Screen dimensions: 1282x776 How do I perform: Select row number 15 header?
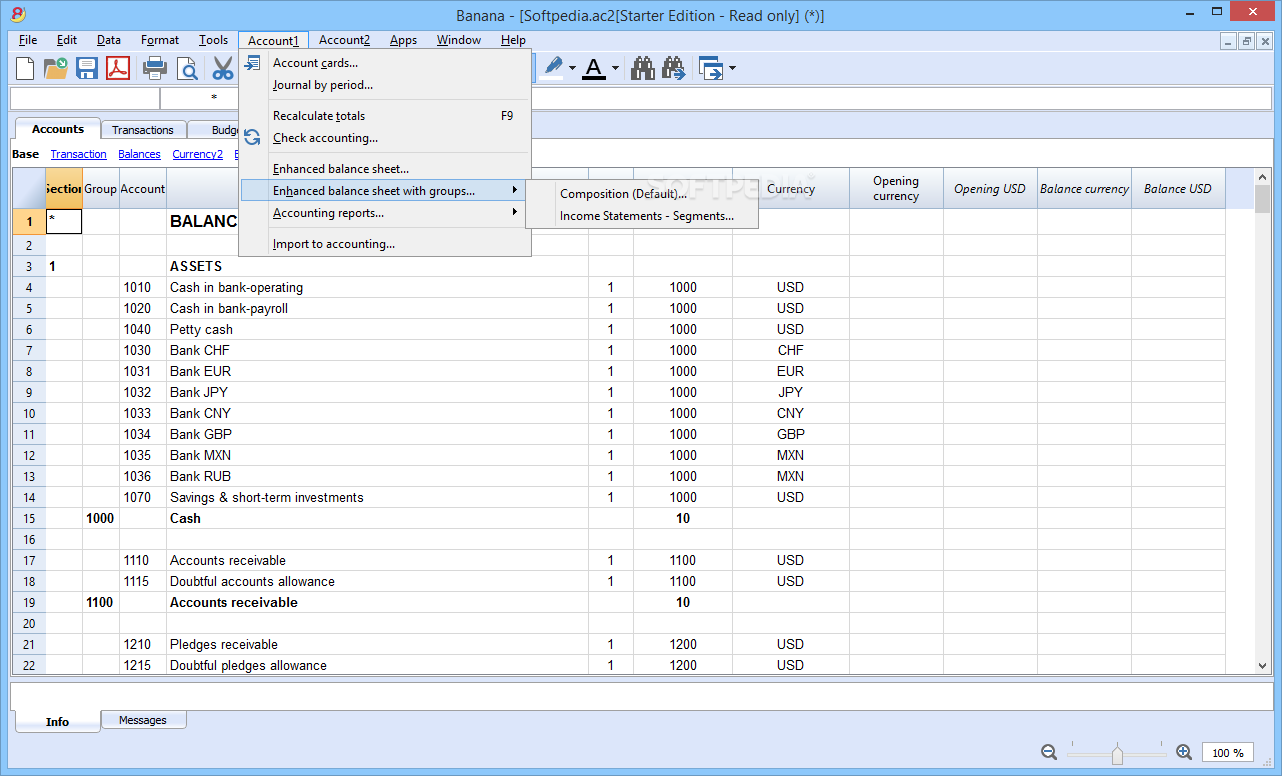(29, 518)
